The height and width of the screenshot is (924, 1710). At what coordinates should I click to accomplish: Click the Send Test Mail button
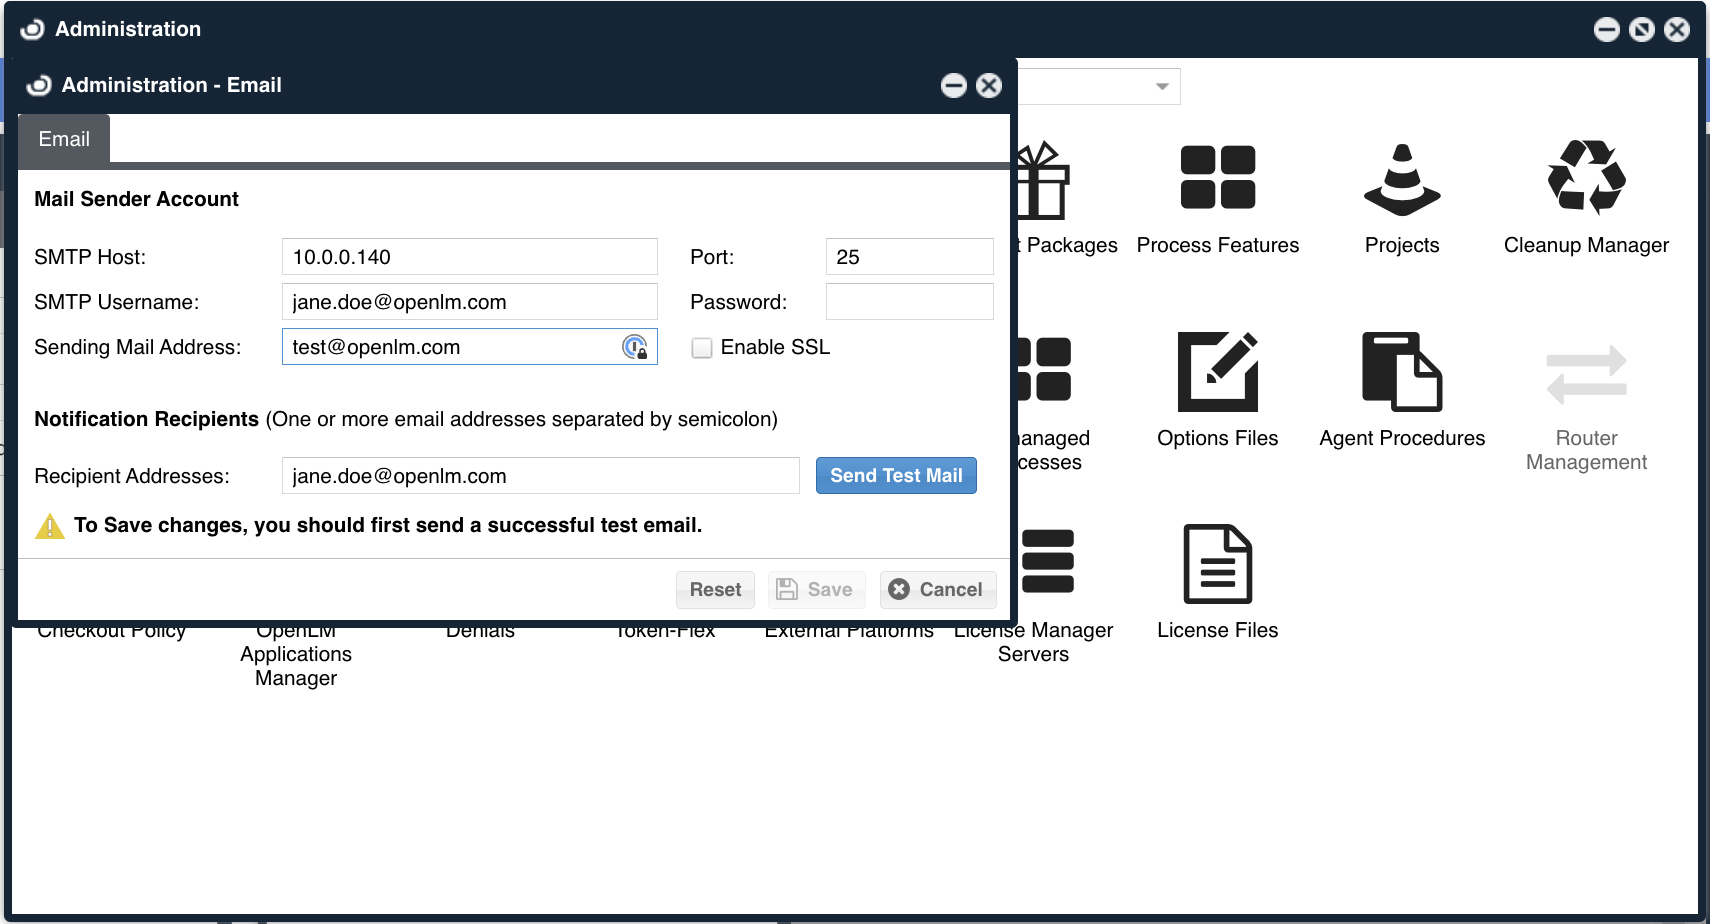(x=896, y=476)
